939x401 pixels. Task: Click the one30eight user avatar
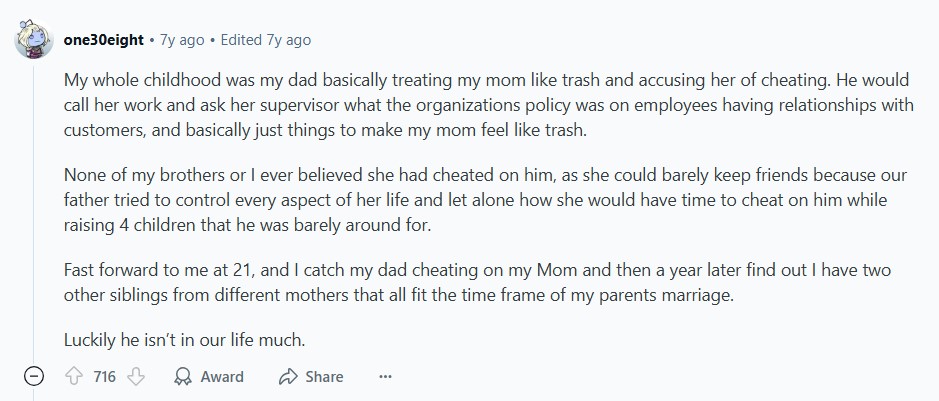[x=32, y=38]
